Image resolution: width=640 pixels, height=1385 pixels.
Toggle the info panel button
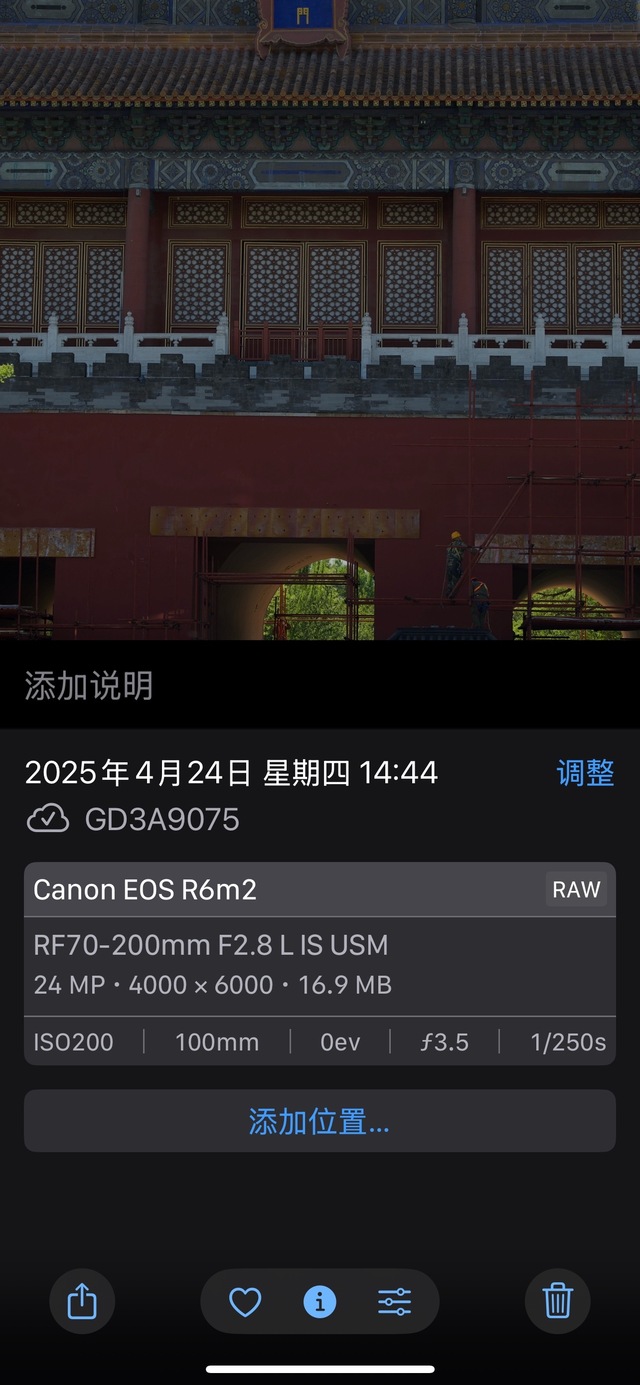320,1301
